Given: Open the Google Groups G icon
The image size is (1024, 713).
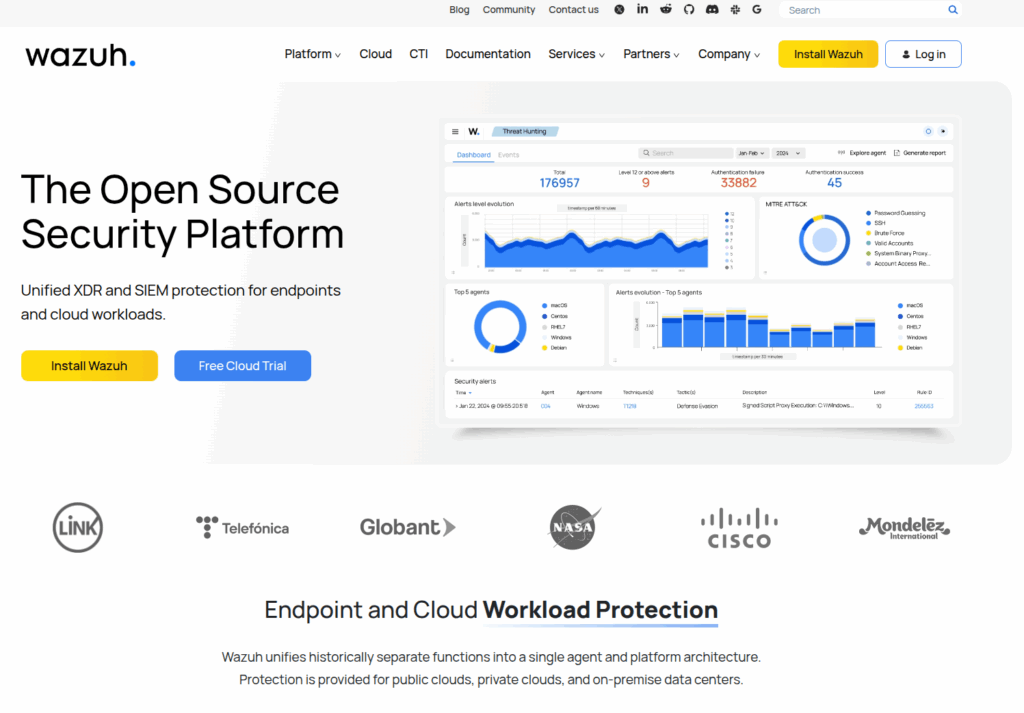Looking at the screenshot, I should 757,10.
